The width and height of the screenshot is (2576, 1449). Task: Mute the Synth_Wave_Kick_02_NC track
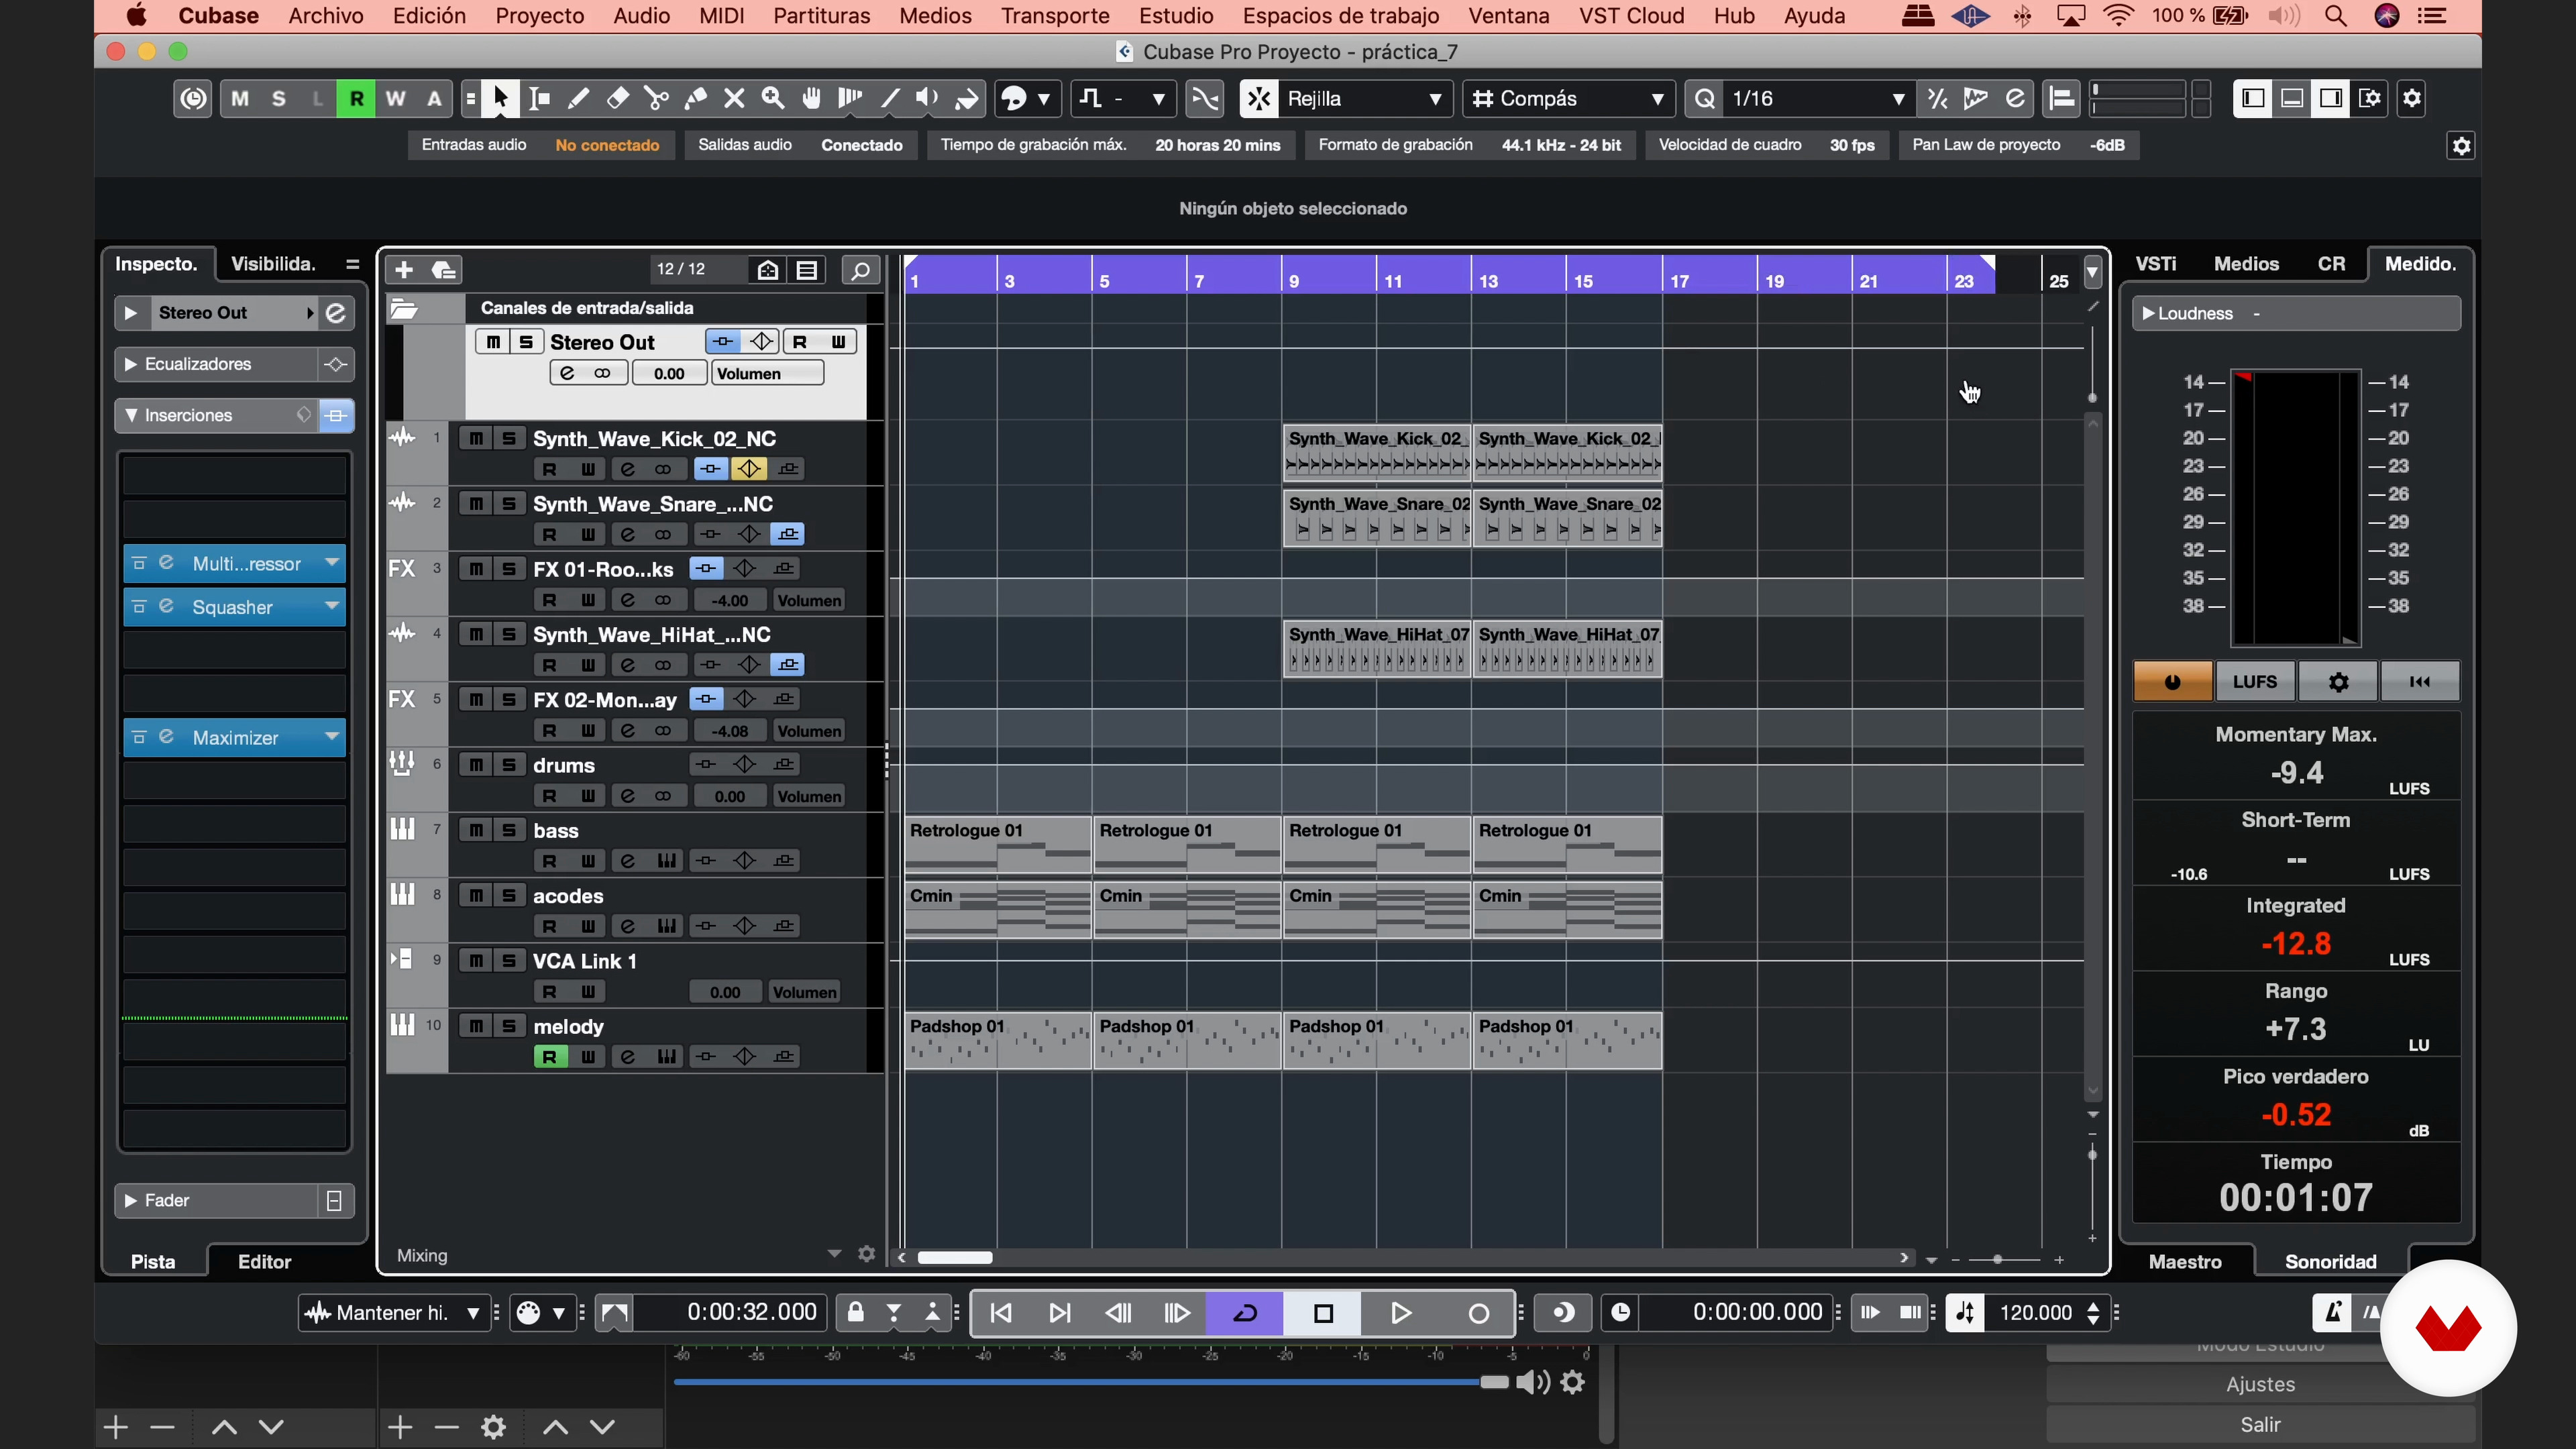coord(476,438)
